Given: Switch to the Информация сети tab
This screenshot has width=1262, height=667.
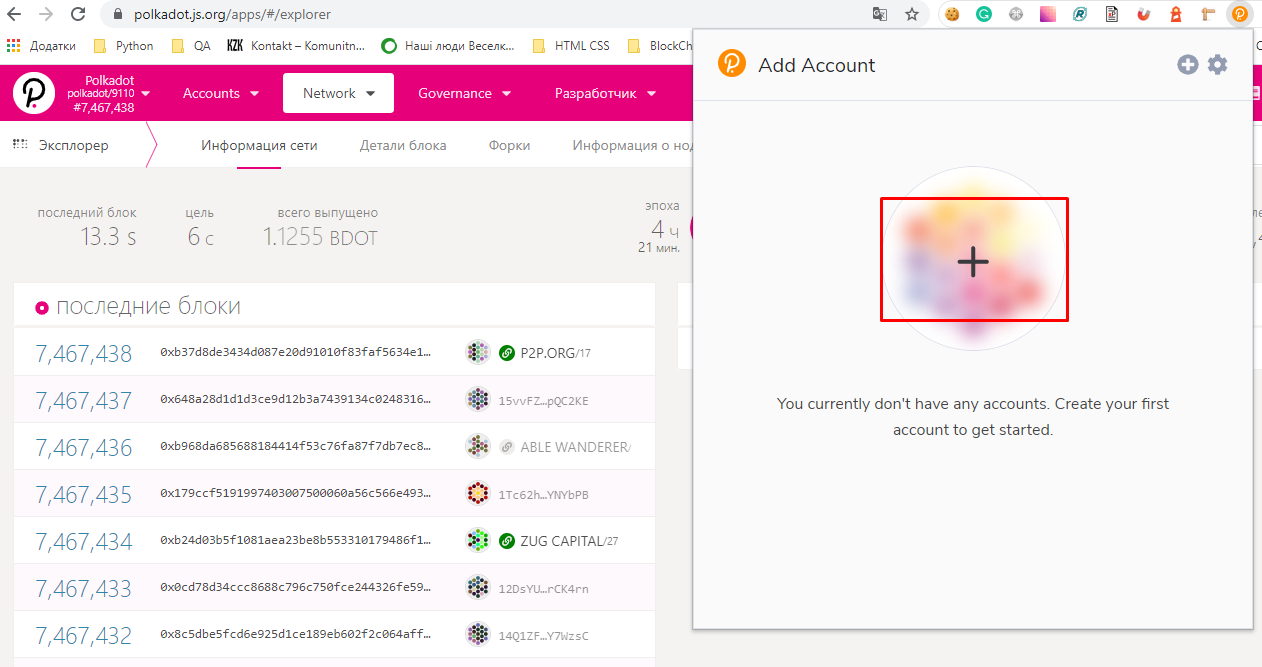Looking at the screenshot, I should [x=259, y=145].
